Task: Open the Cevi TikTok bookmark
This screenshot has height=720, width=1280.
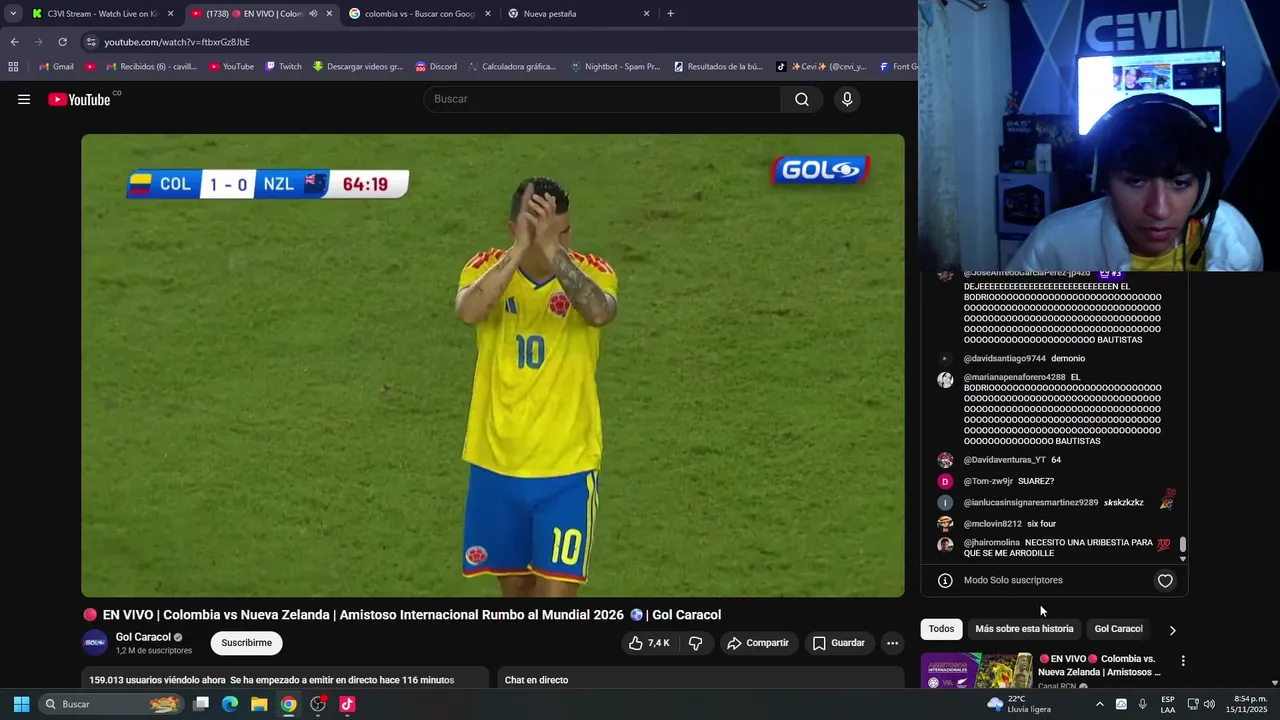Action: [821, 67]
